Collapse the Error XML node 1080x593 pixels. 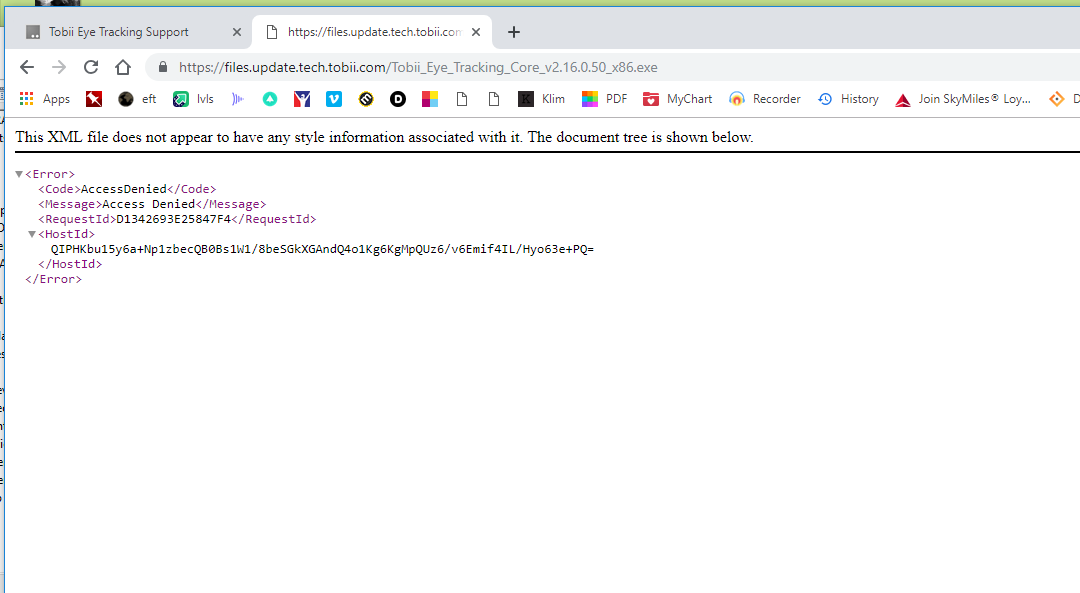(x=19, y=174)
